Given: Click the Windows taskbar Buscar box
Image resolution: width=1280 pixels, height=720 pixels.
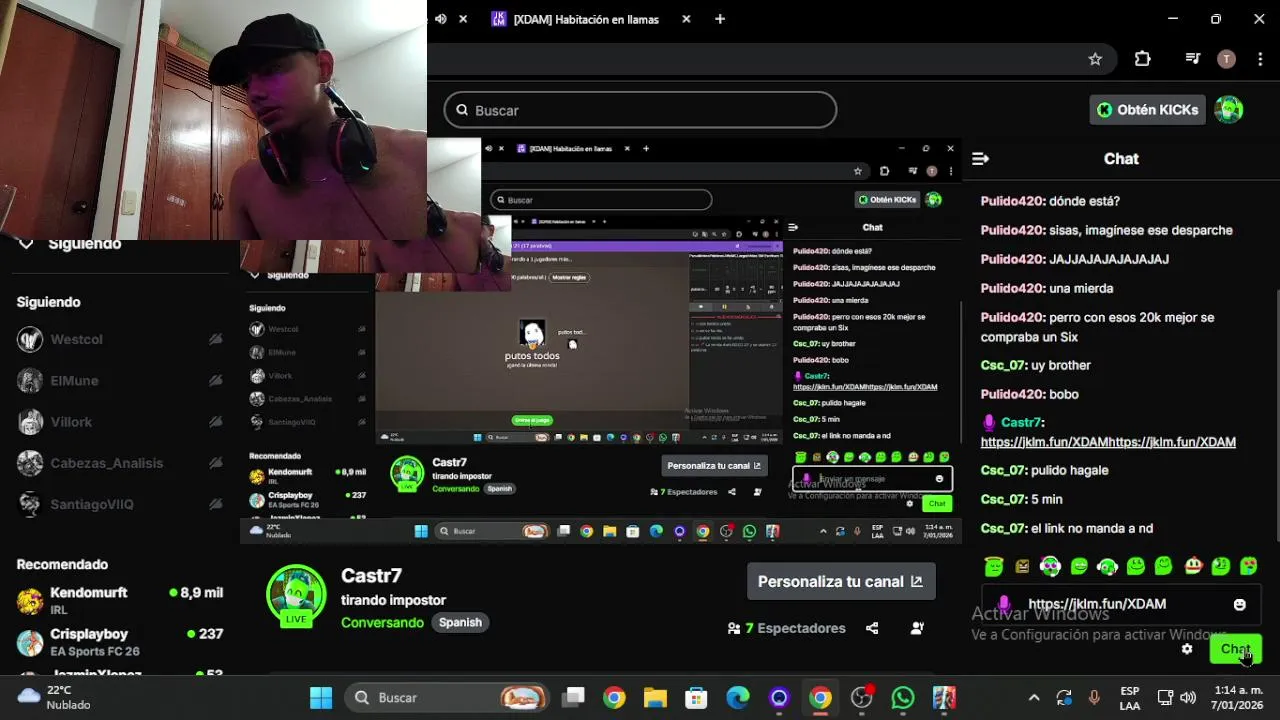Looking at the screenshot, I should pyautogui.click(x=447, y=697).
